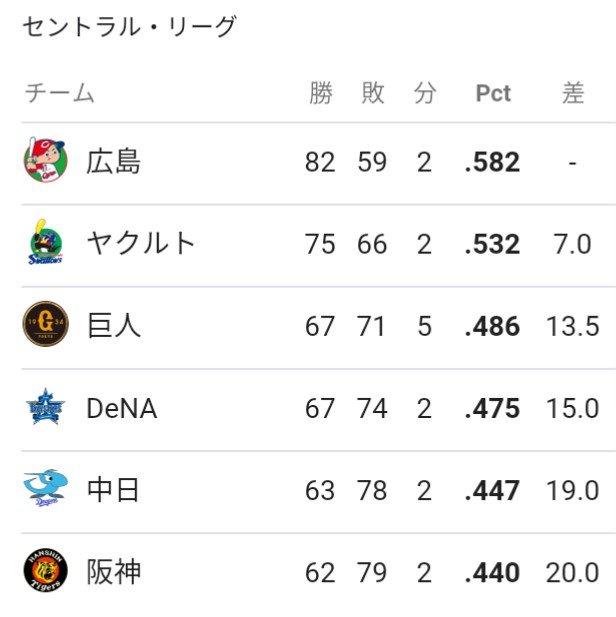616x617 pixels.
Task: Click the Hanshin Tigers team logo
Action: tap(46, 570)
